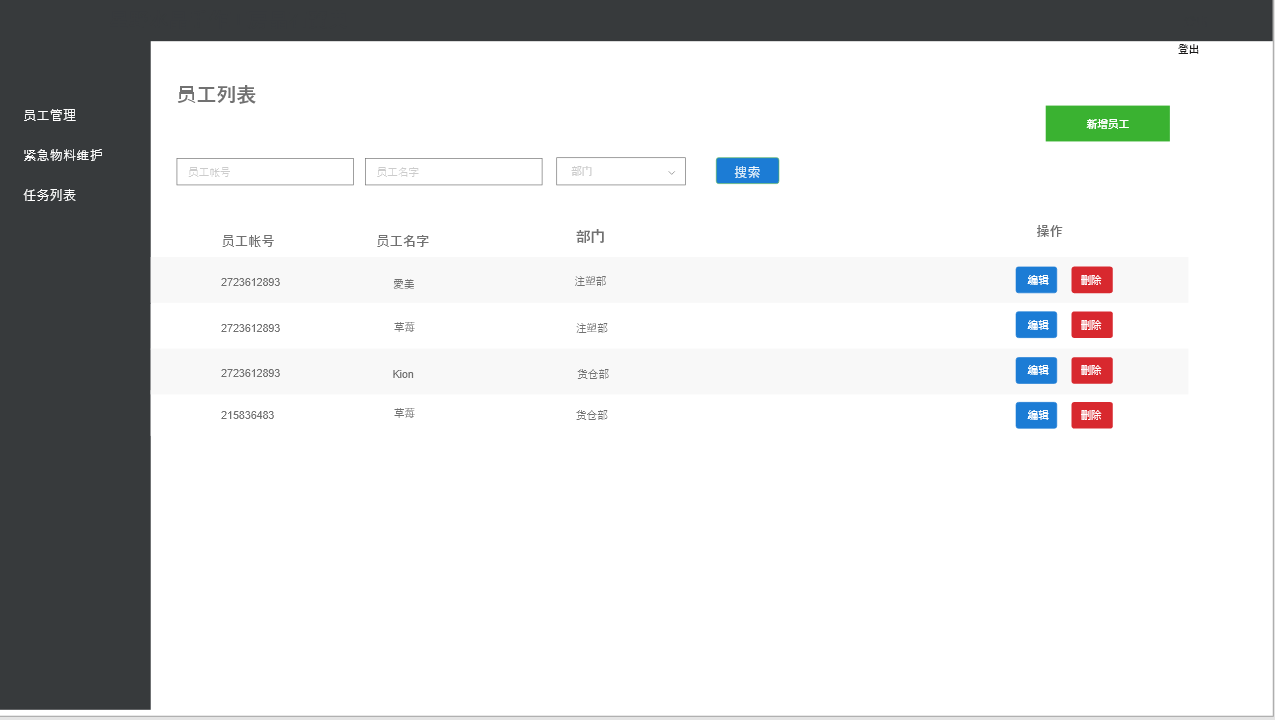Edit the employee with account 215836483
Image resolution: width=1275 pixels, height=720 pixels.
coord(1036,415)
